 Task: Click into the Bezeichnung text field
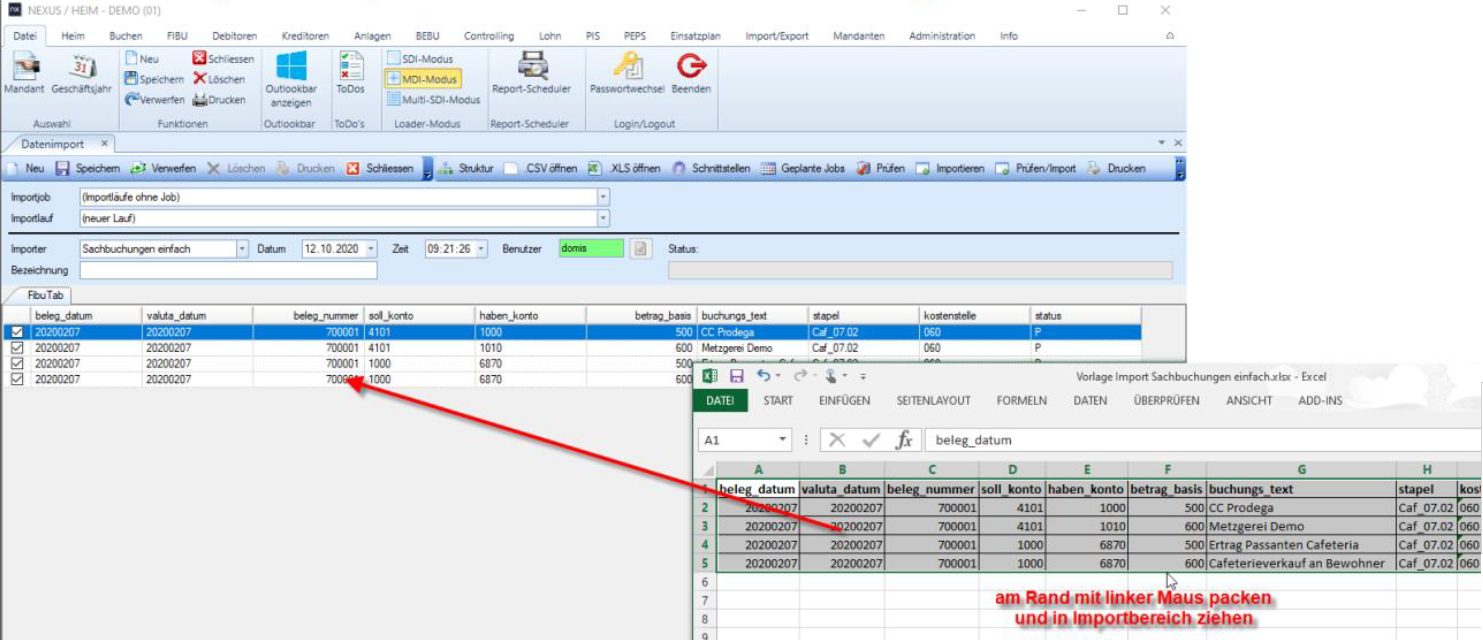click(x=228, y=271)
